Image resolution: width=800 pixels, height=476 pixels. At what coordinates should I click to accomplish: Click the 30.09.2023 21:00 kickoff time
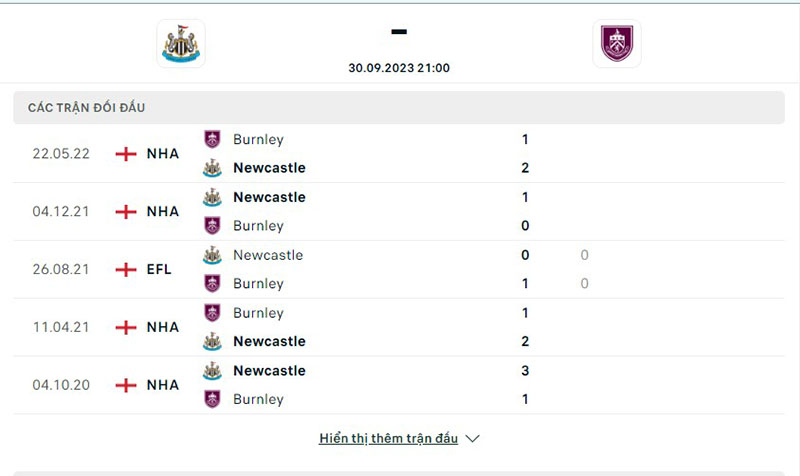click(399, 68)
